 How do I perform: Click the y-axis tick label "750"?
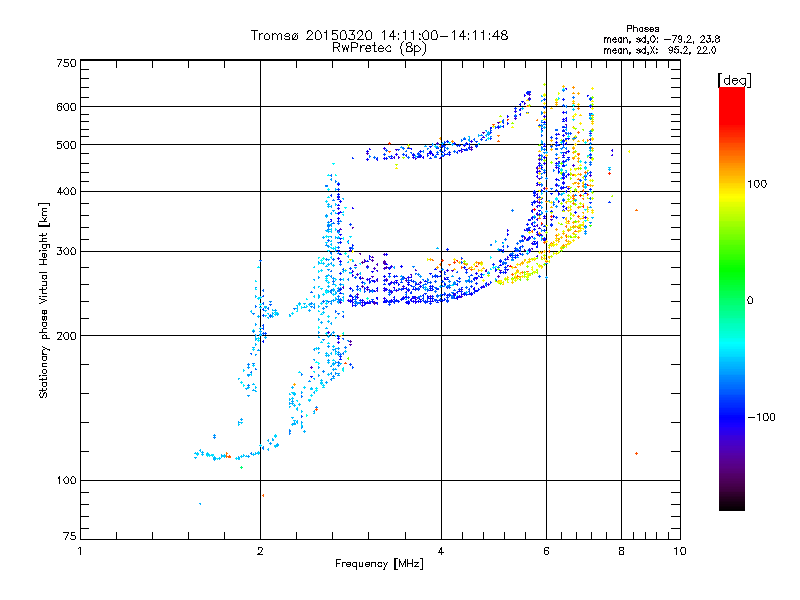tap(66, 63)
